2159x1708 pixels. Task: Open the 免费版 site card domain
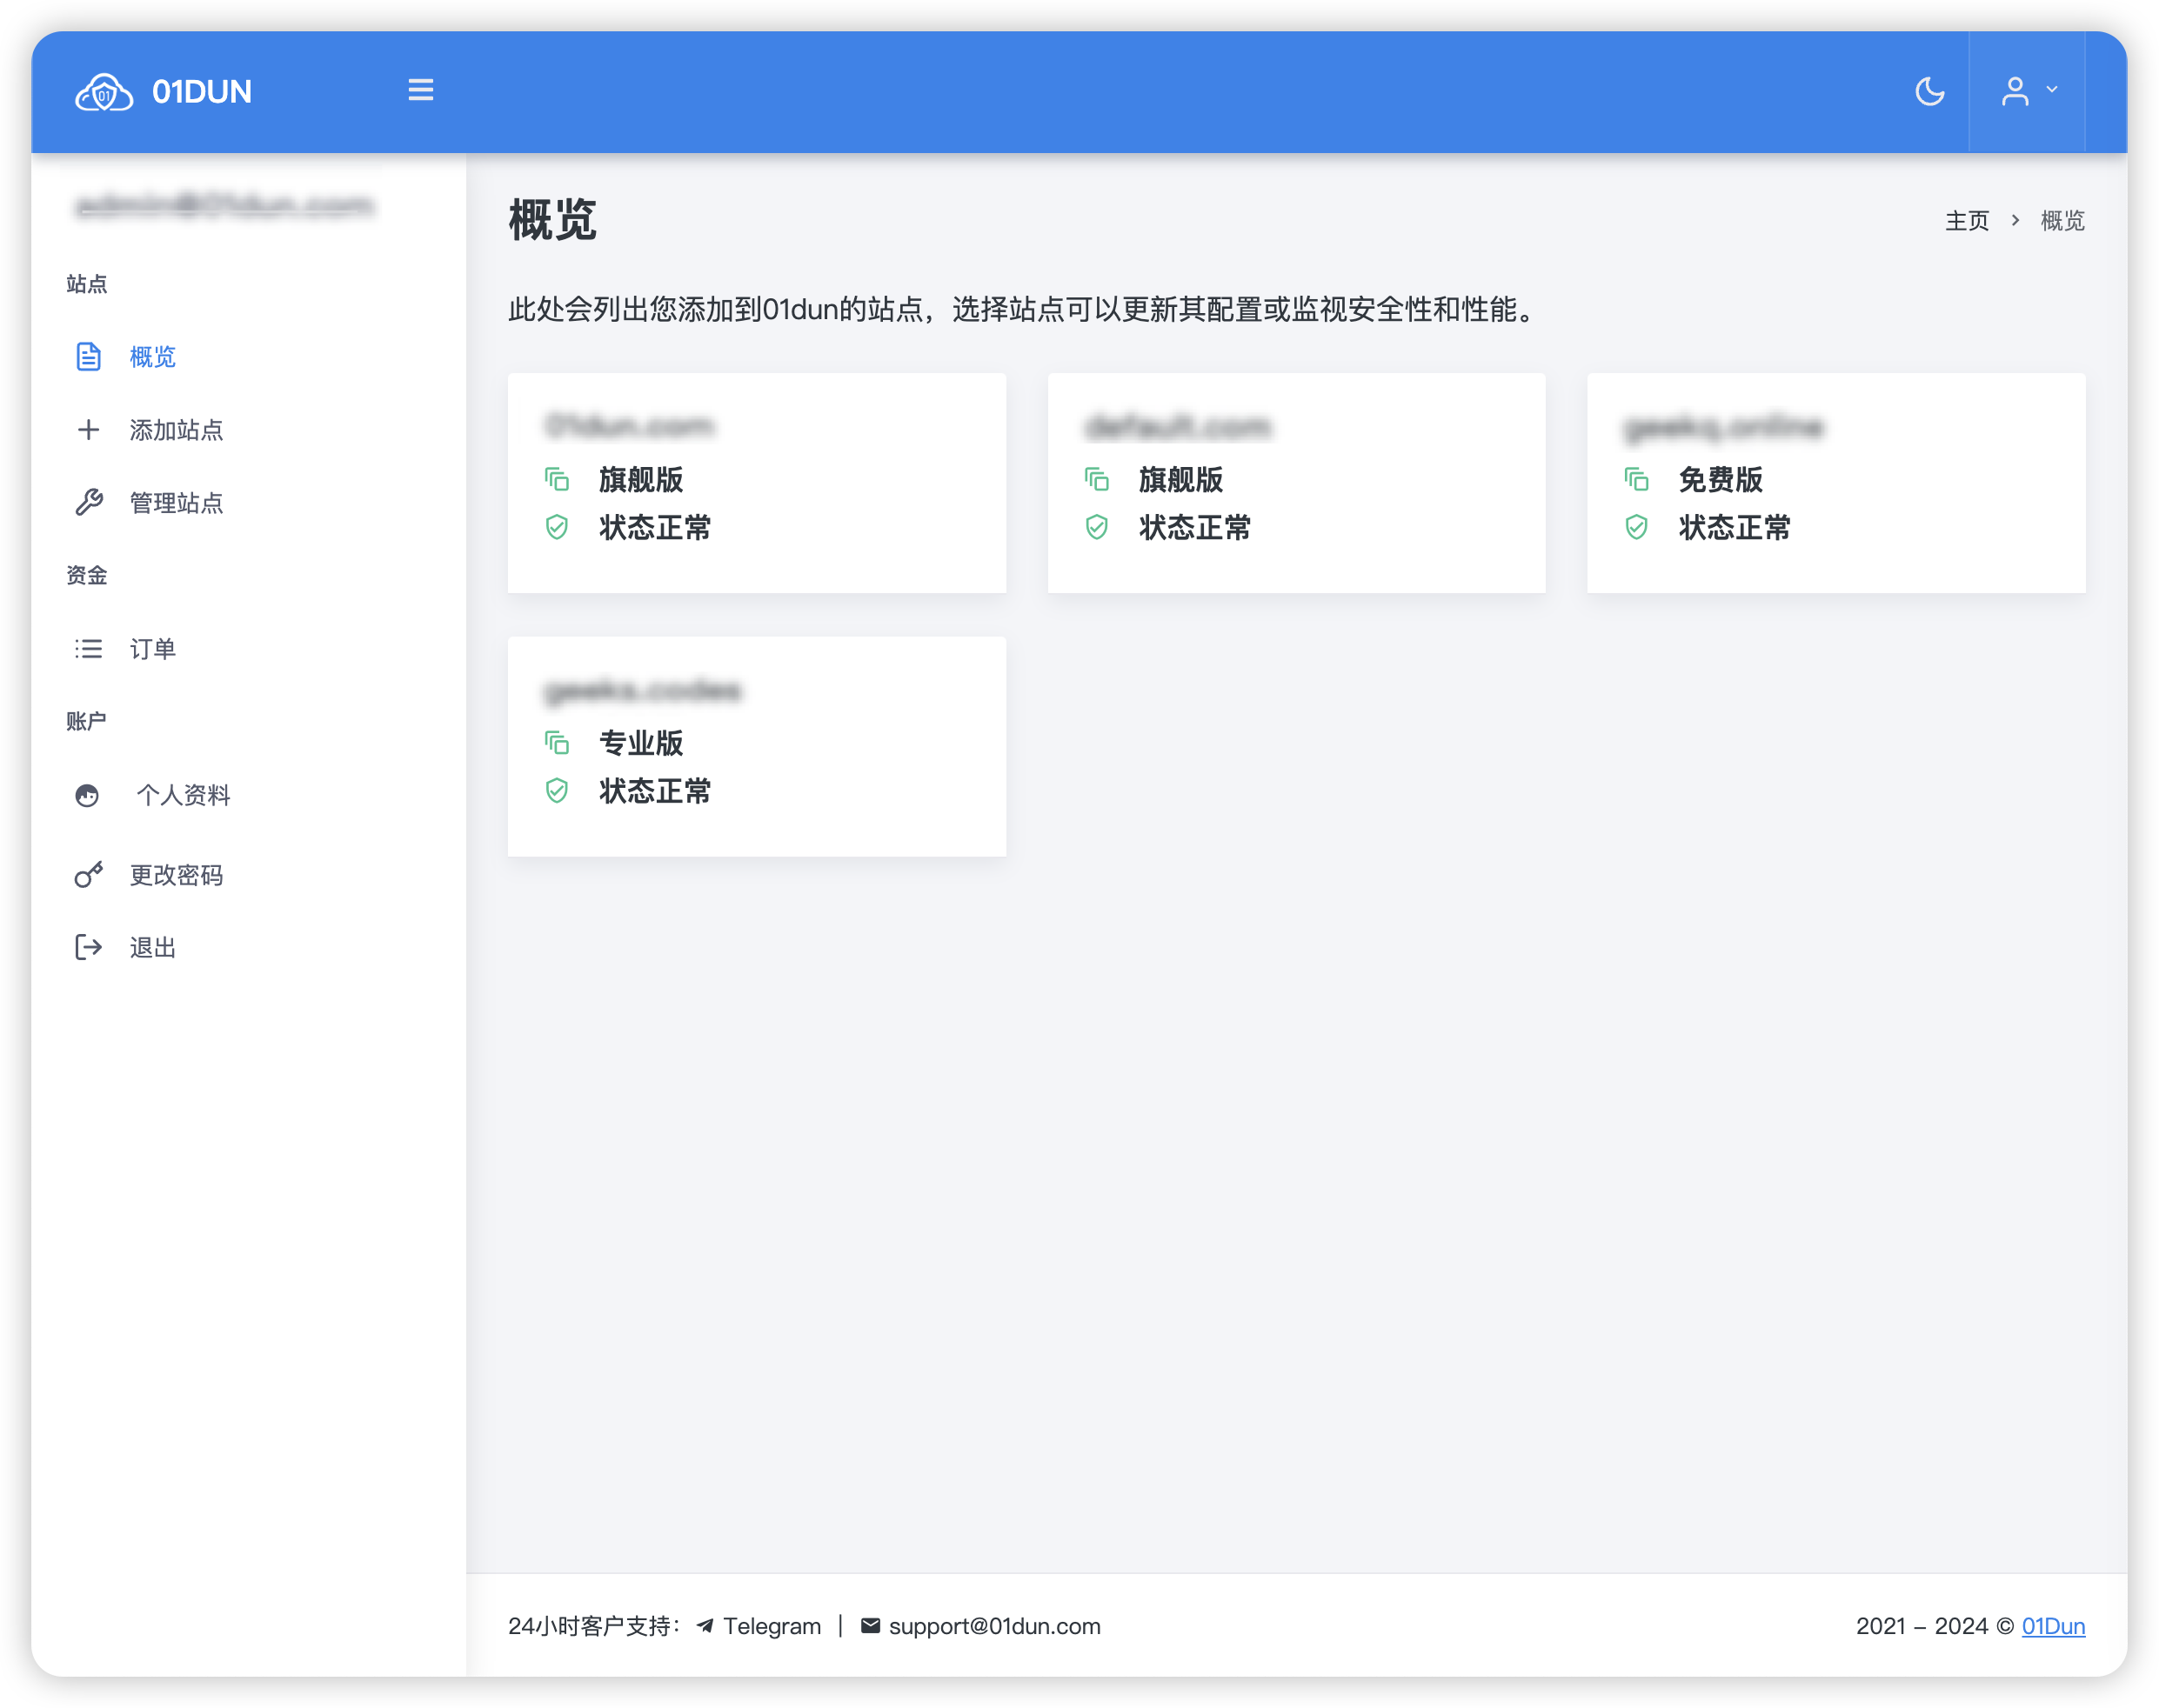pos(1724,427)
